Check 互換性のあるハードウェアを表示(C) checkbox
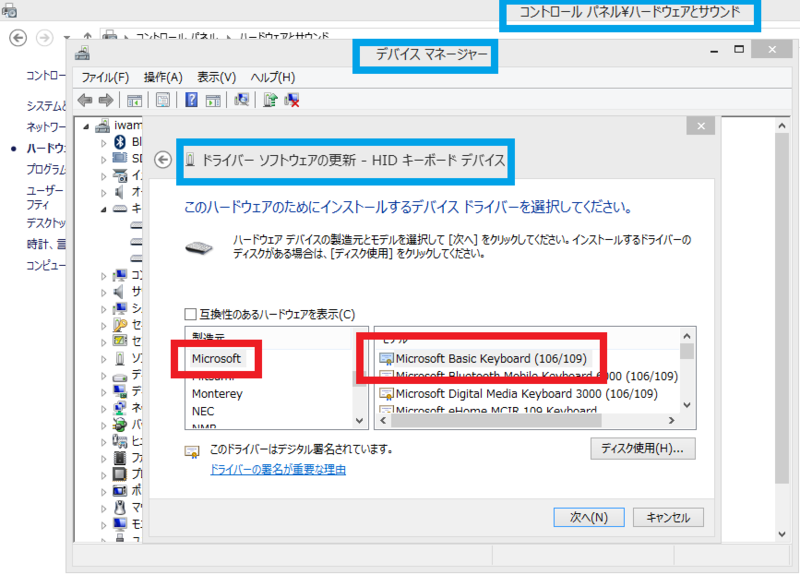Image resolution: width=800 pixels, height=575 pixels. click(x=190, y=314)
